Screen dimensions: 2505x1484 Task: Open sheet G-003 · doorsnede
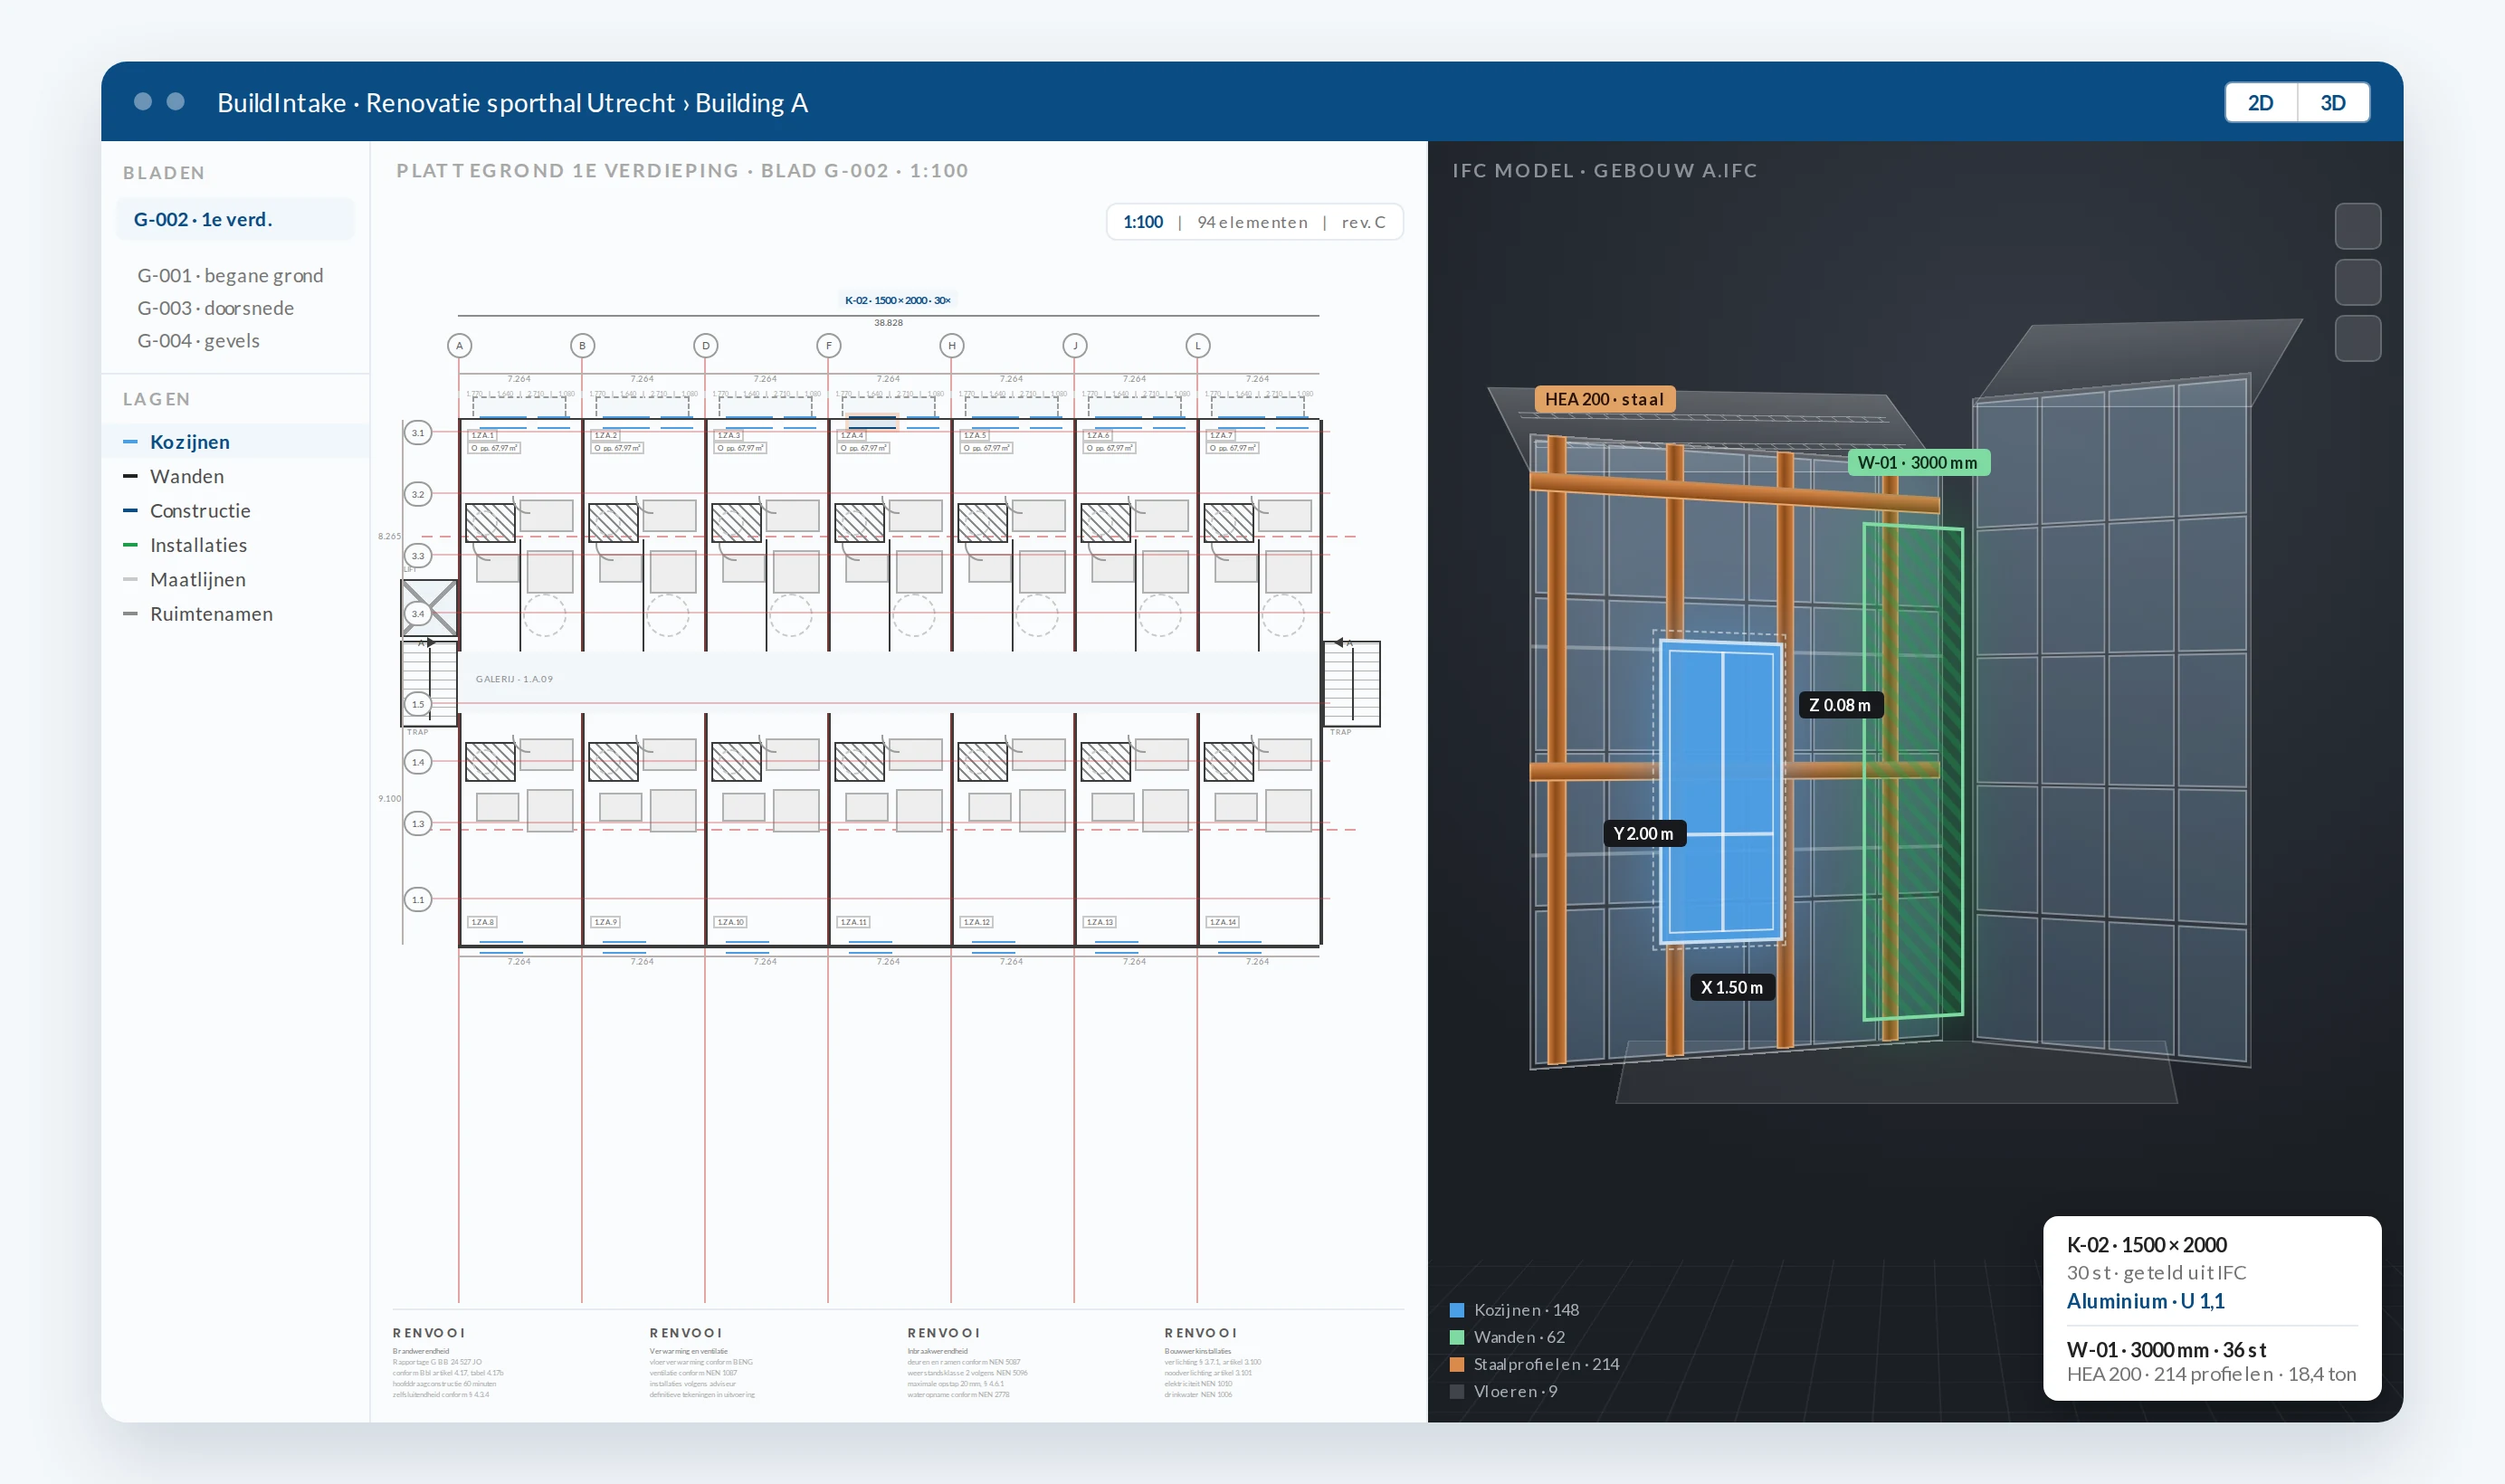(215, 308)
